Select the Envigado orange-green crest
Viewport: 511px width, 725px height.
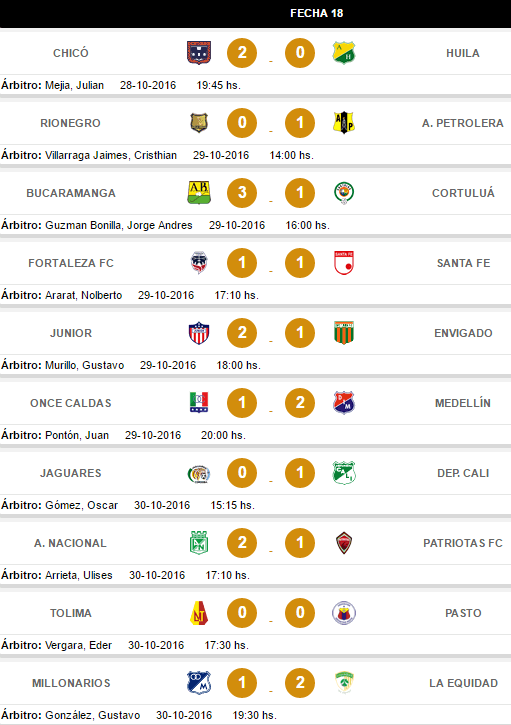[x=344, y=333]
